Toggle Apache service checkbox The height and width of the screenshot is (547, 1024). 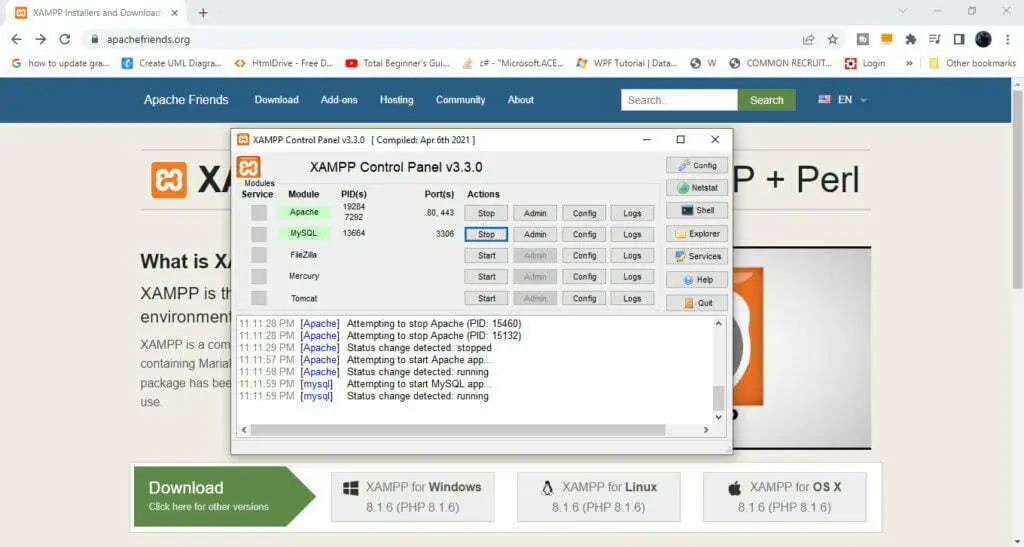pyautogui.click(x=259, y=213)
